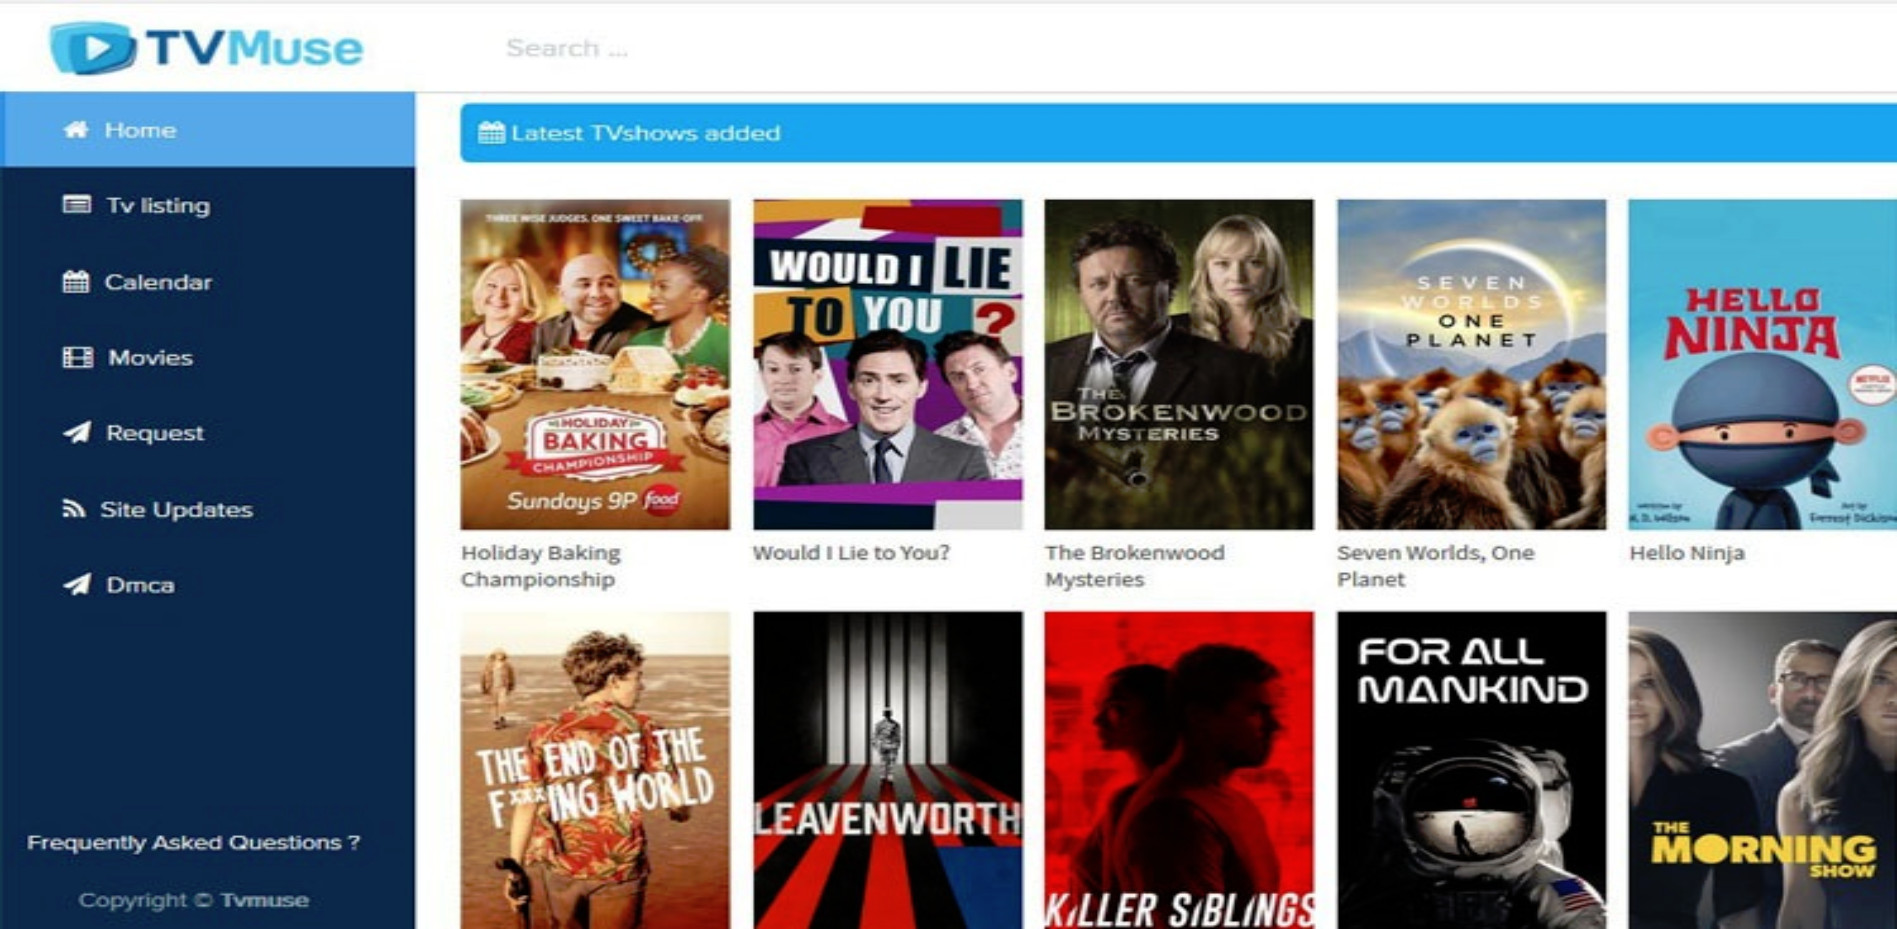The height and width of the screenshot is (929, 1897).
Task: Open The Brokenwood Mysteries poster
Action: [x=1179, y=364]
